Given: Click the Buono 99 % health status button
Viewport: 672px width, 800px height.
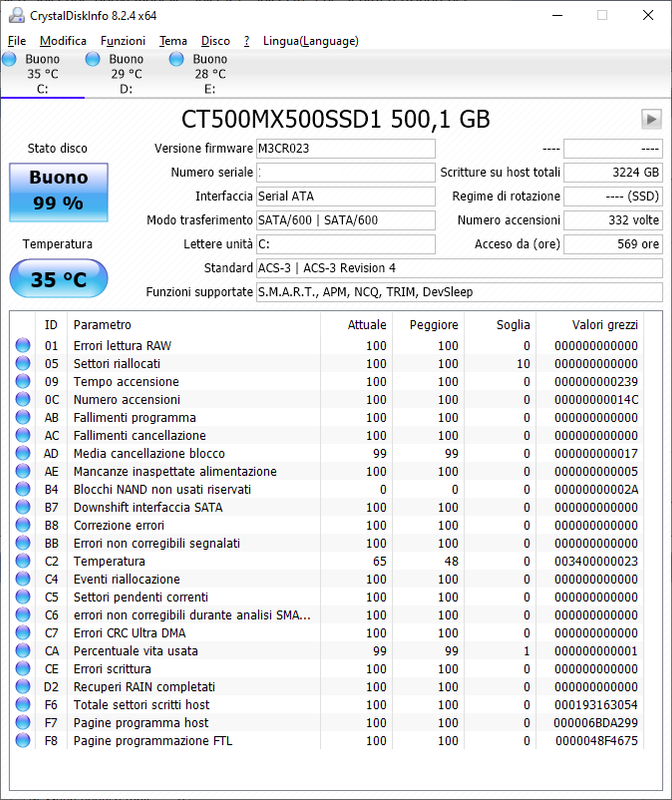Looking at the screenshot, I should [59, 192].
